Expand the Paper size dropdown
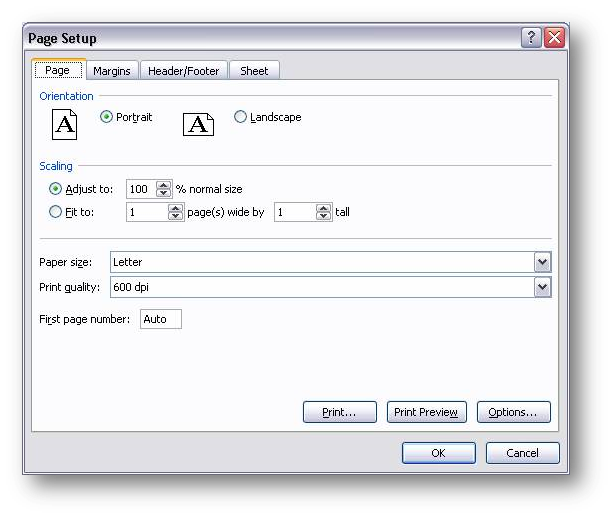 pyautogui.click(x=542, y=262)
